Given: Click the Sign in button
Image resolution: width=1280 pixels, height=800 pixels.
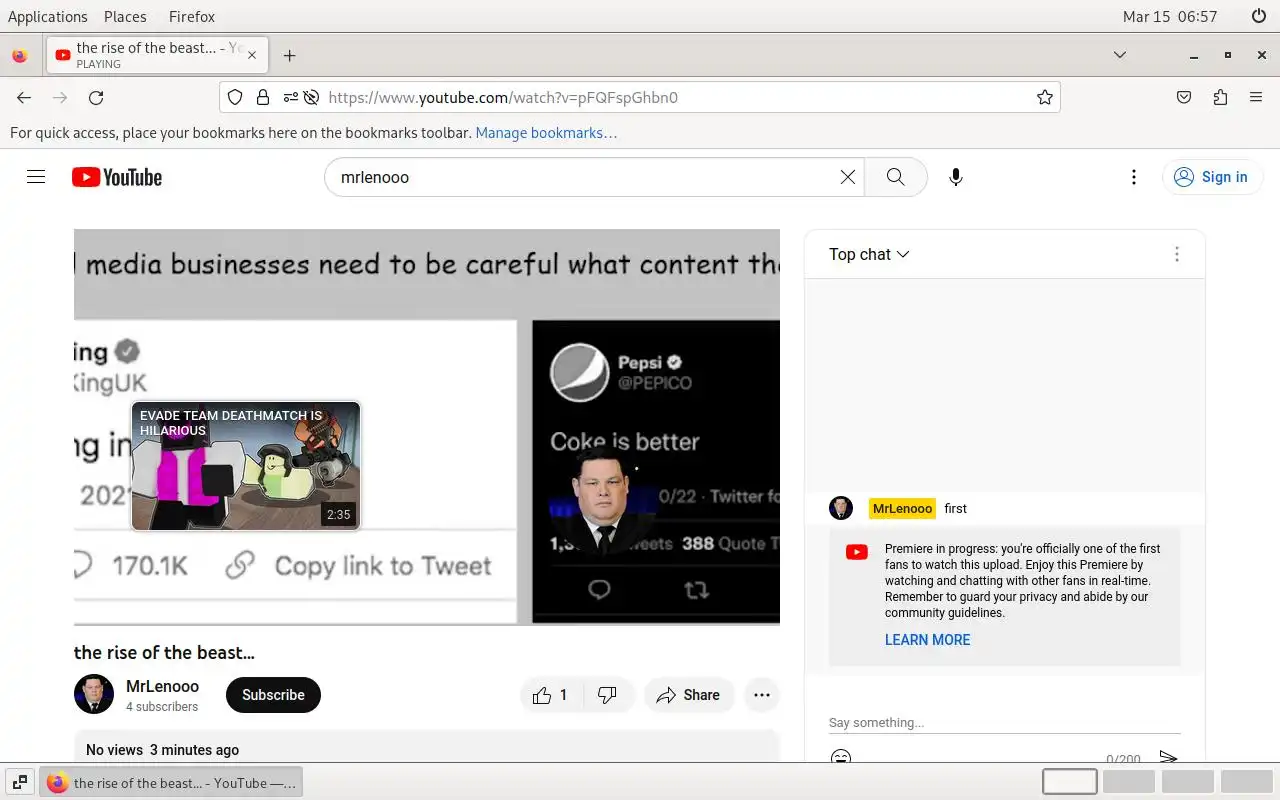Looking at the screenshot, I should [x=1212, y=177].
